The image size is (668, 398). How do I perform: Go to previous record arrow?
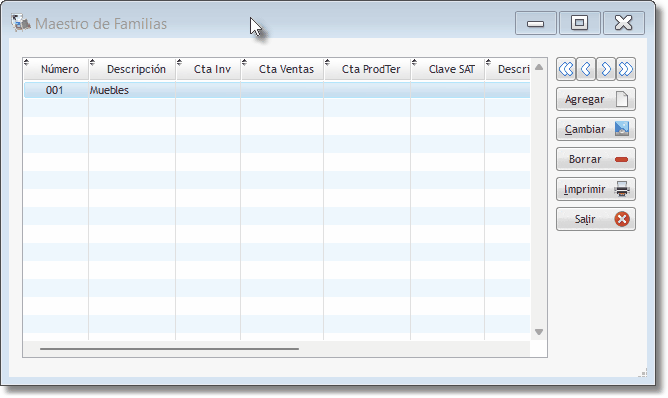[x=586, y=69]
